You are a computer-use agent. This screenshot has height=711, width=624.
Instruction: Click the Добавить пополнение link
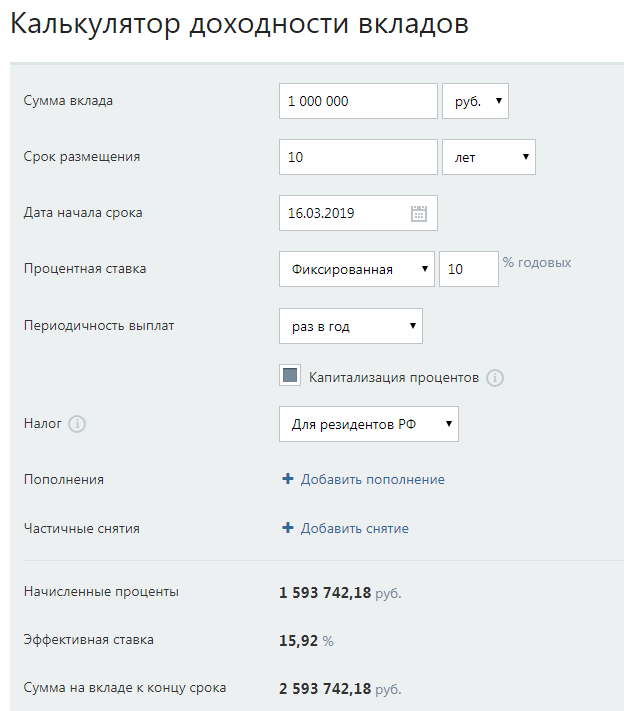click(x=372, y=479)
